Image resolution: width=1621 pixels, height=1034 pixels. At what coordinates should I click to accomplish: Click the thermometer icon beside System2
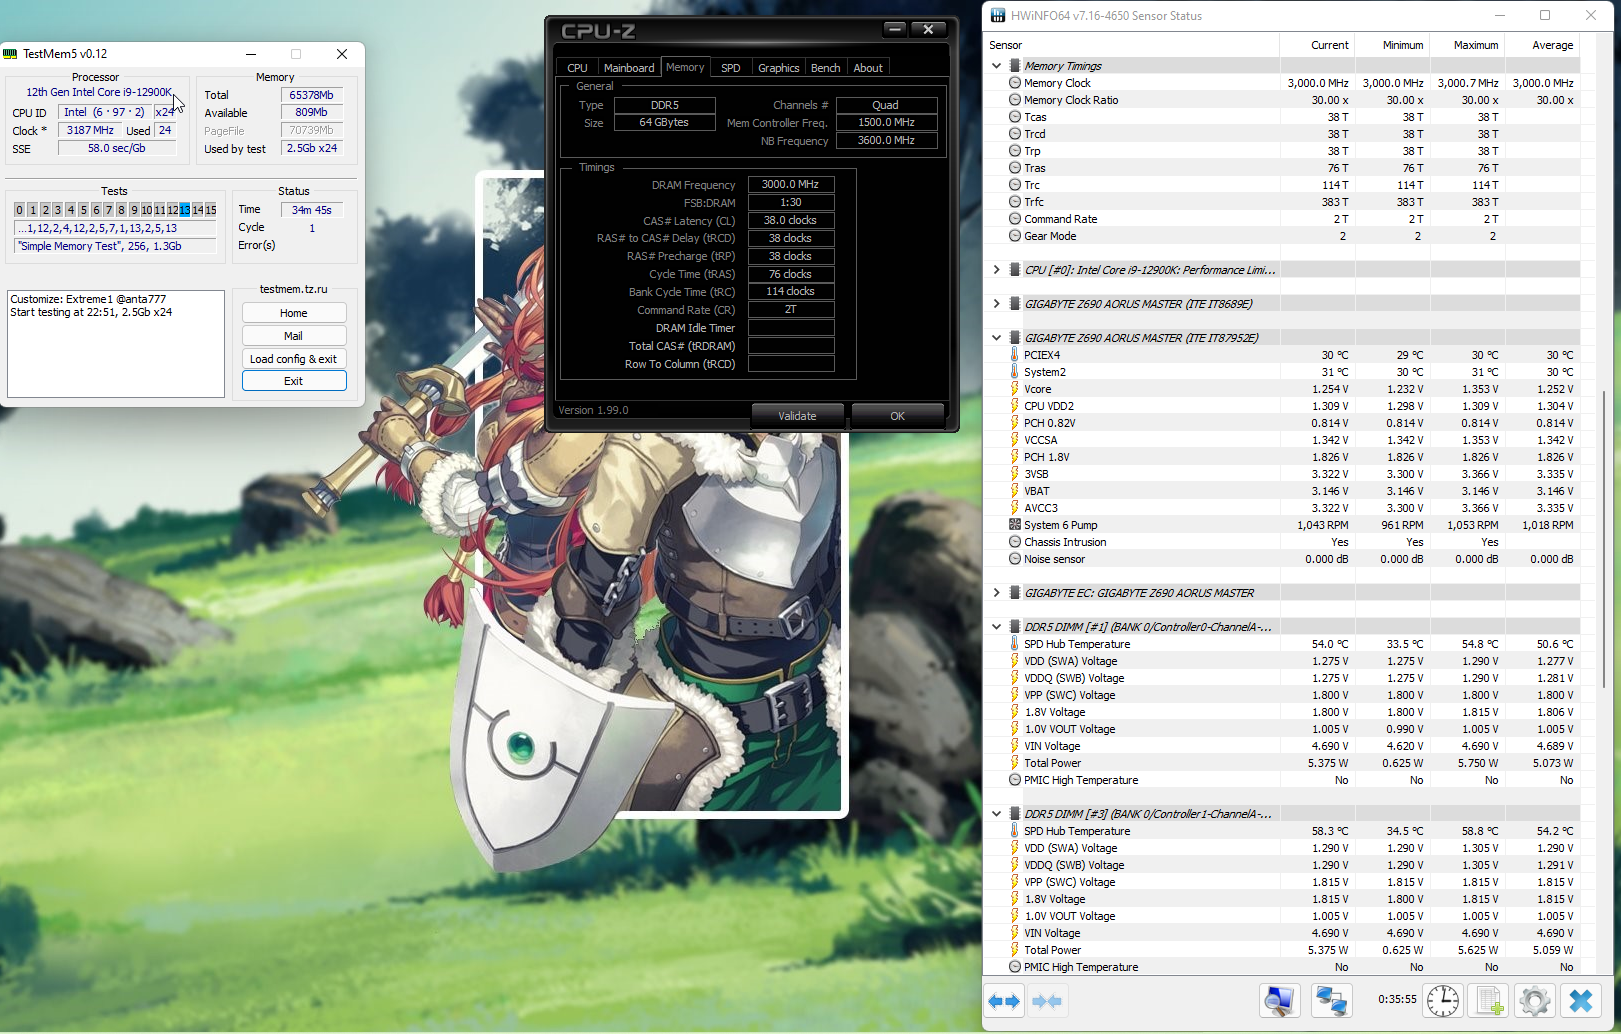[1015, 372]
